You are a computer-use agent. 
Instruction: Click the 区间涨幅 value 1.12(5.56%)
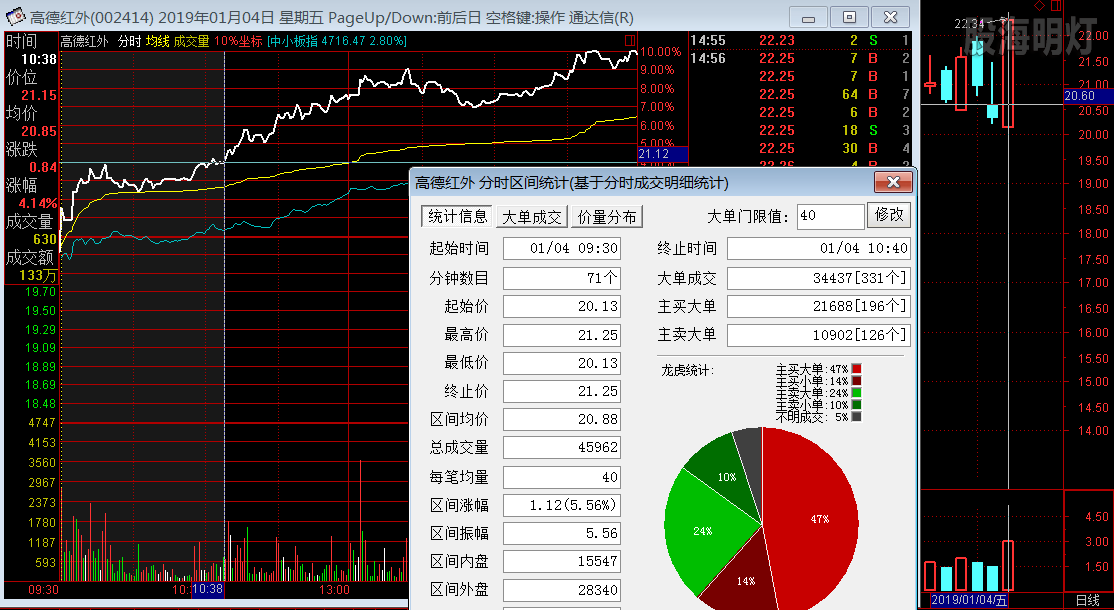pos(562,505)
